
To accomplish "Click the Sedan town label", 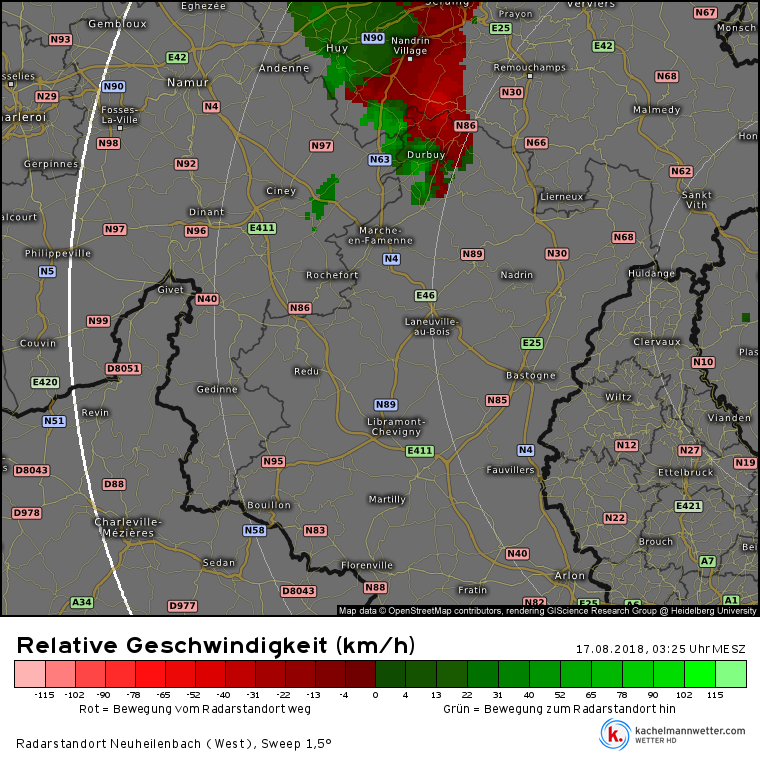I will [219, 562].
